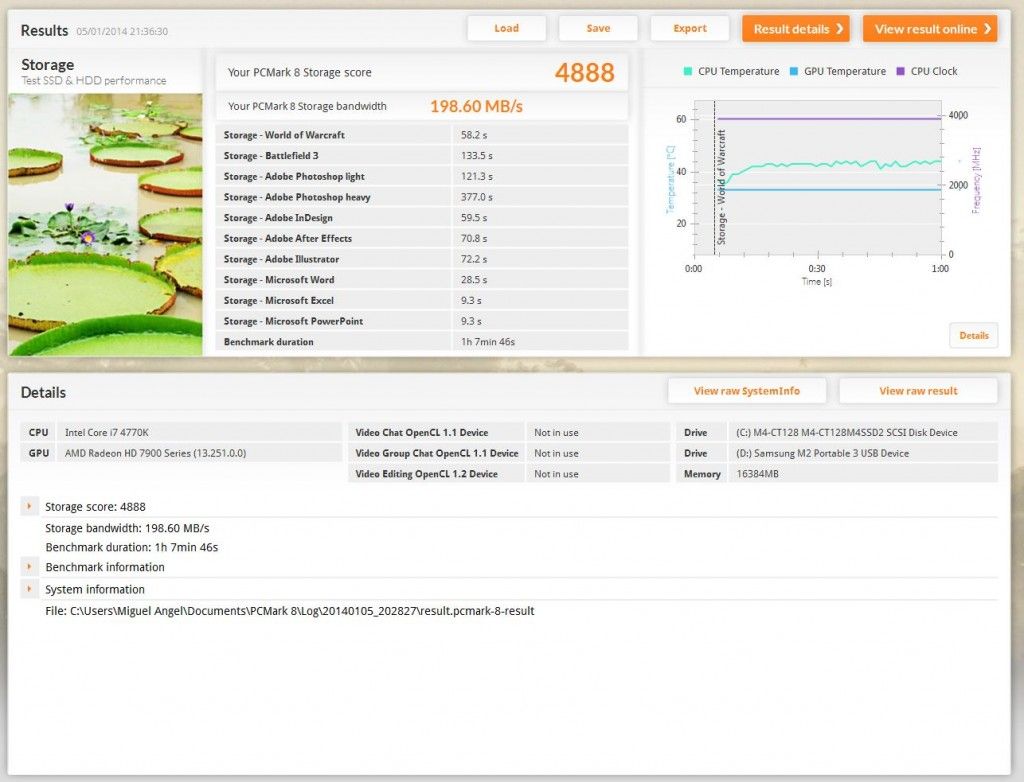
Task: Click the 133.5 s Battlefield 3 value
Action: 477,155
